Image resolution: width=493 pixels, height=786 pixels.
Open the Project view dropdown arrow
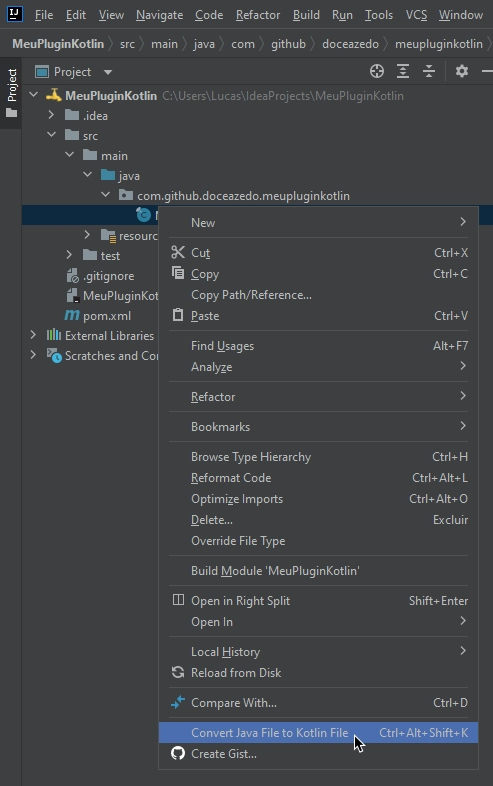pyautogui.click(x=108, y=72)
